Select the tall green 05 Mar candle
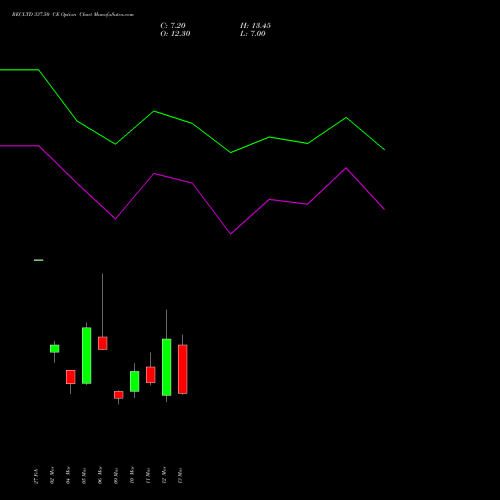Viewport: 500px width, 500px height. [x=87, y=356]
